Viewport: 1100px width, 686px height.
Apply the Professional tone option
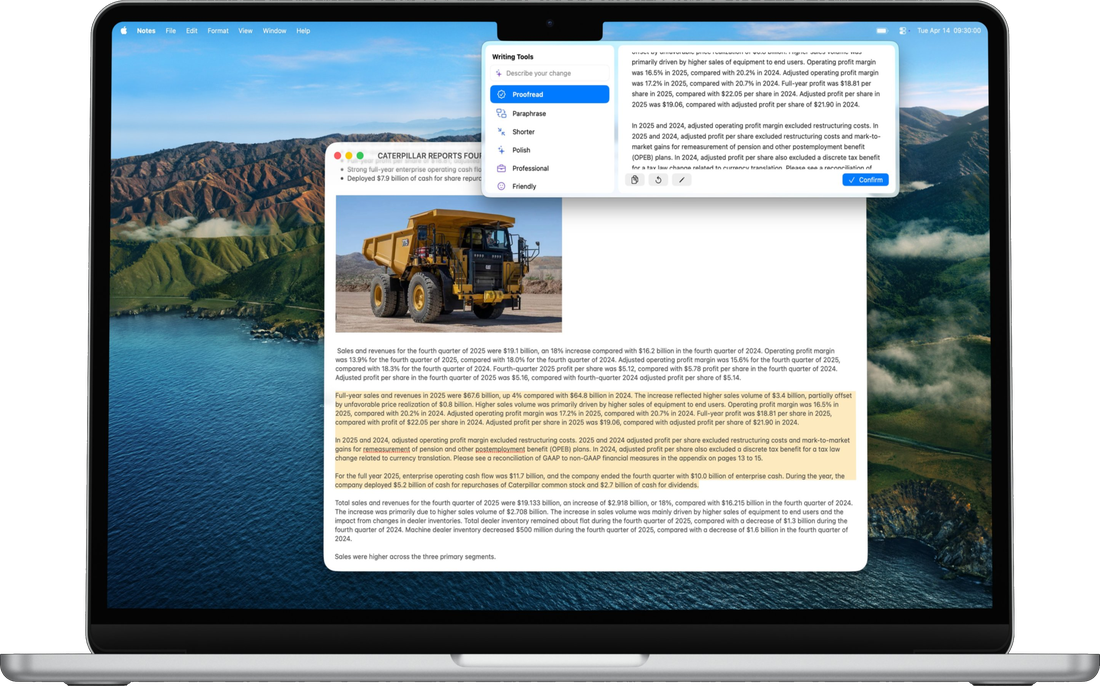coord(549,168)
